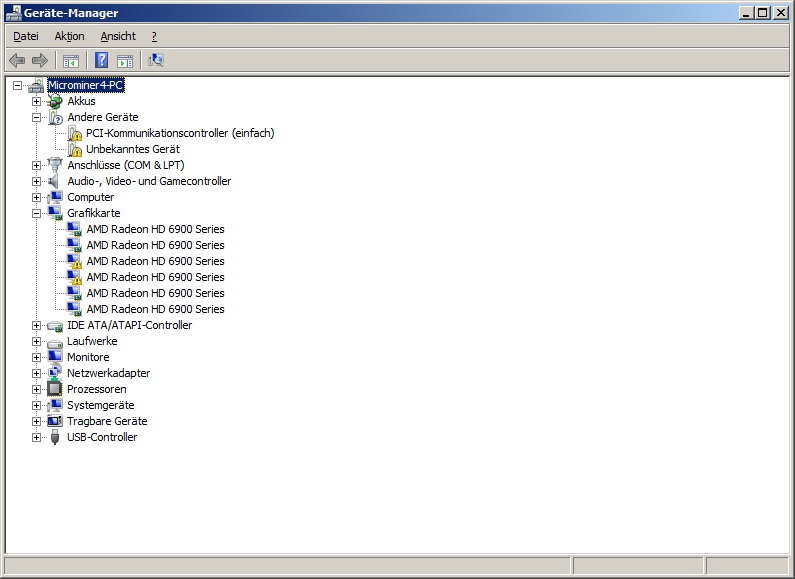Open the Aktion menu
This screenshot has height=579, width=795.
pos(69,36)
